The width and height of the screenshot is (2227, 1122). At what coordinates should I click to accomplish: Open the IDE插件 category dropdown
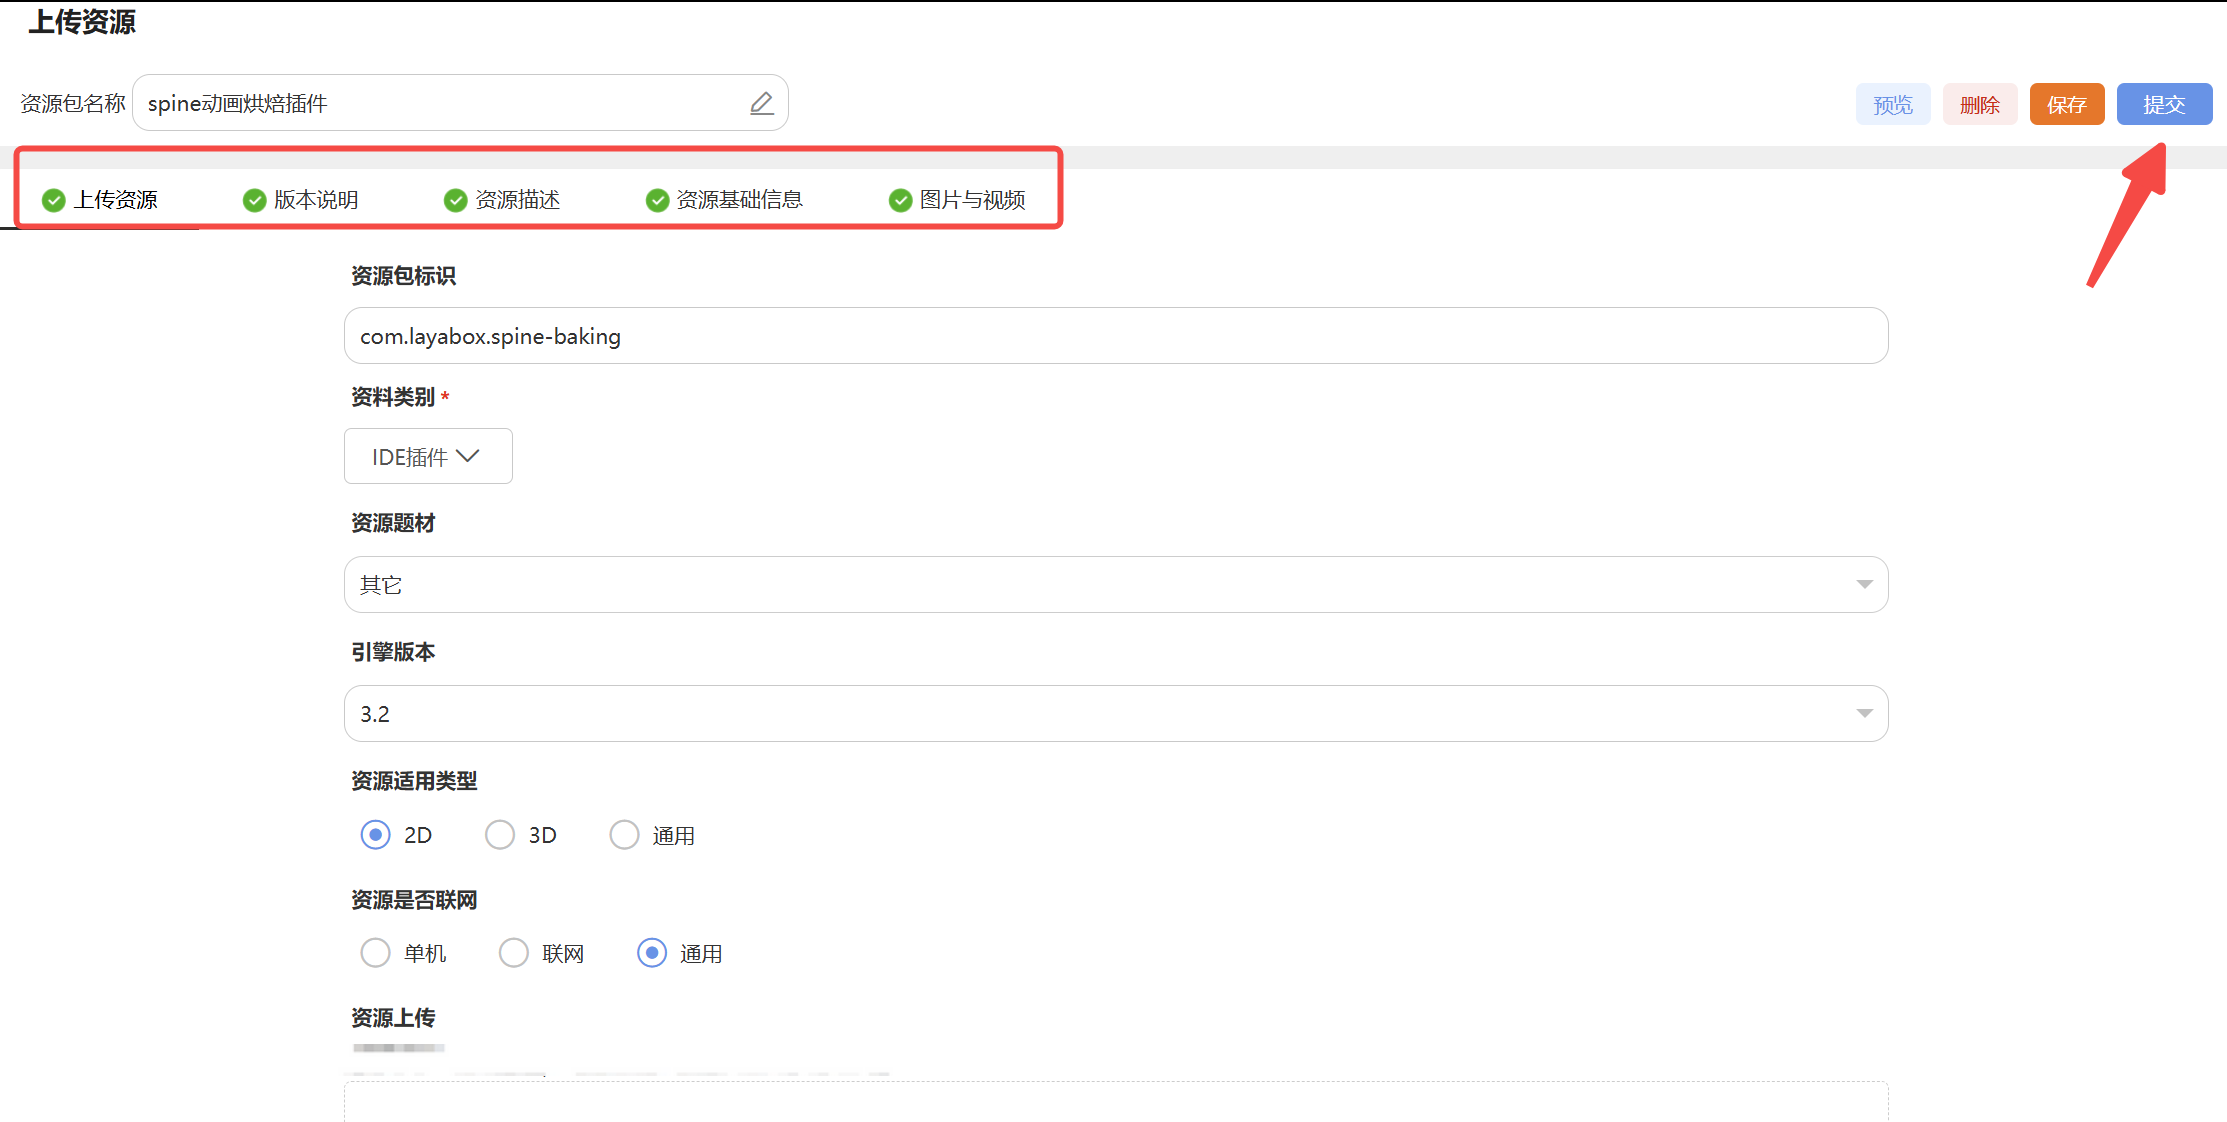click(x=428, y=456)
